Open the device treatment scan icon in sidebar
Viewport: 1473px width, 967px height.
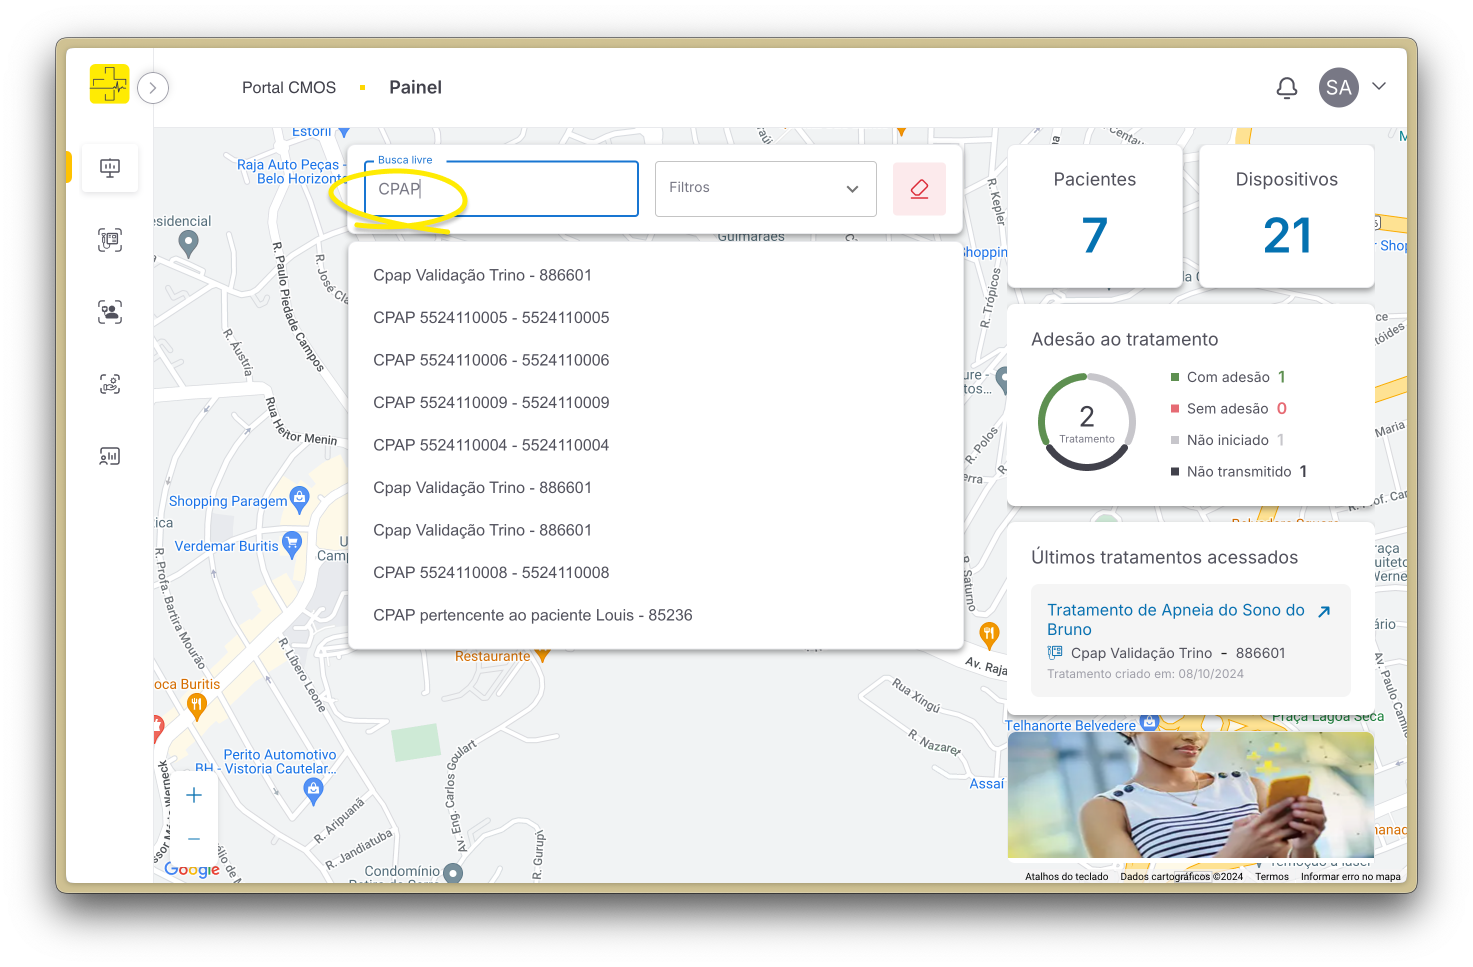click(110, 240)
